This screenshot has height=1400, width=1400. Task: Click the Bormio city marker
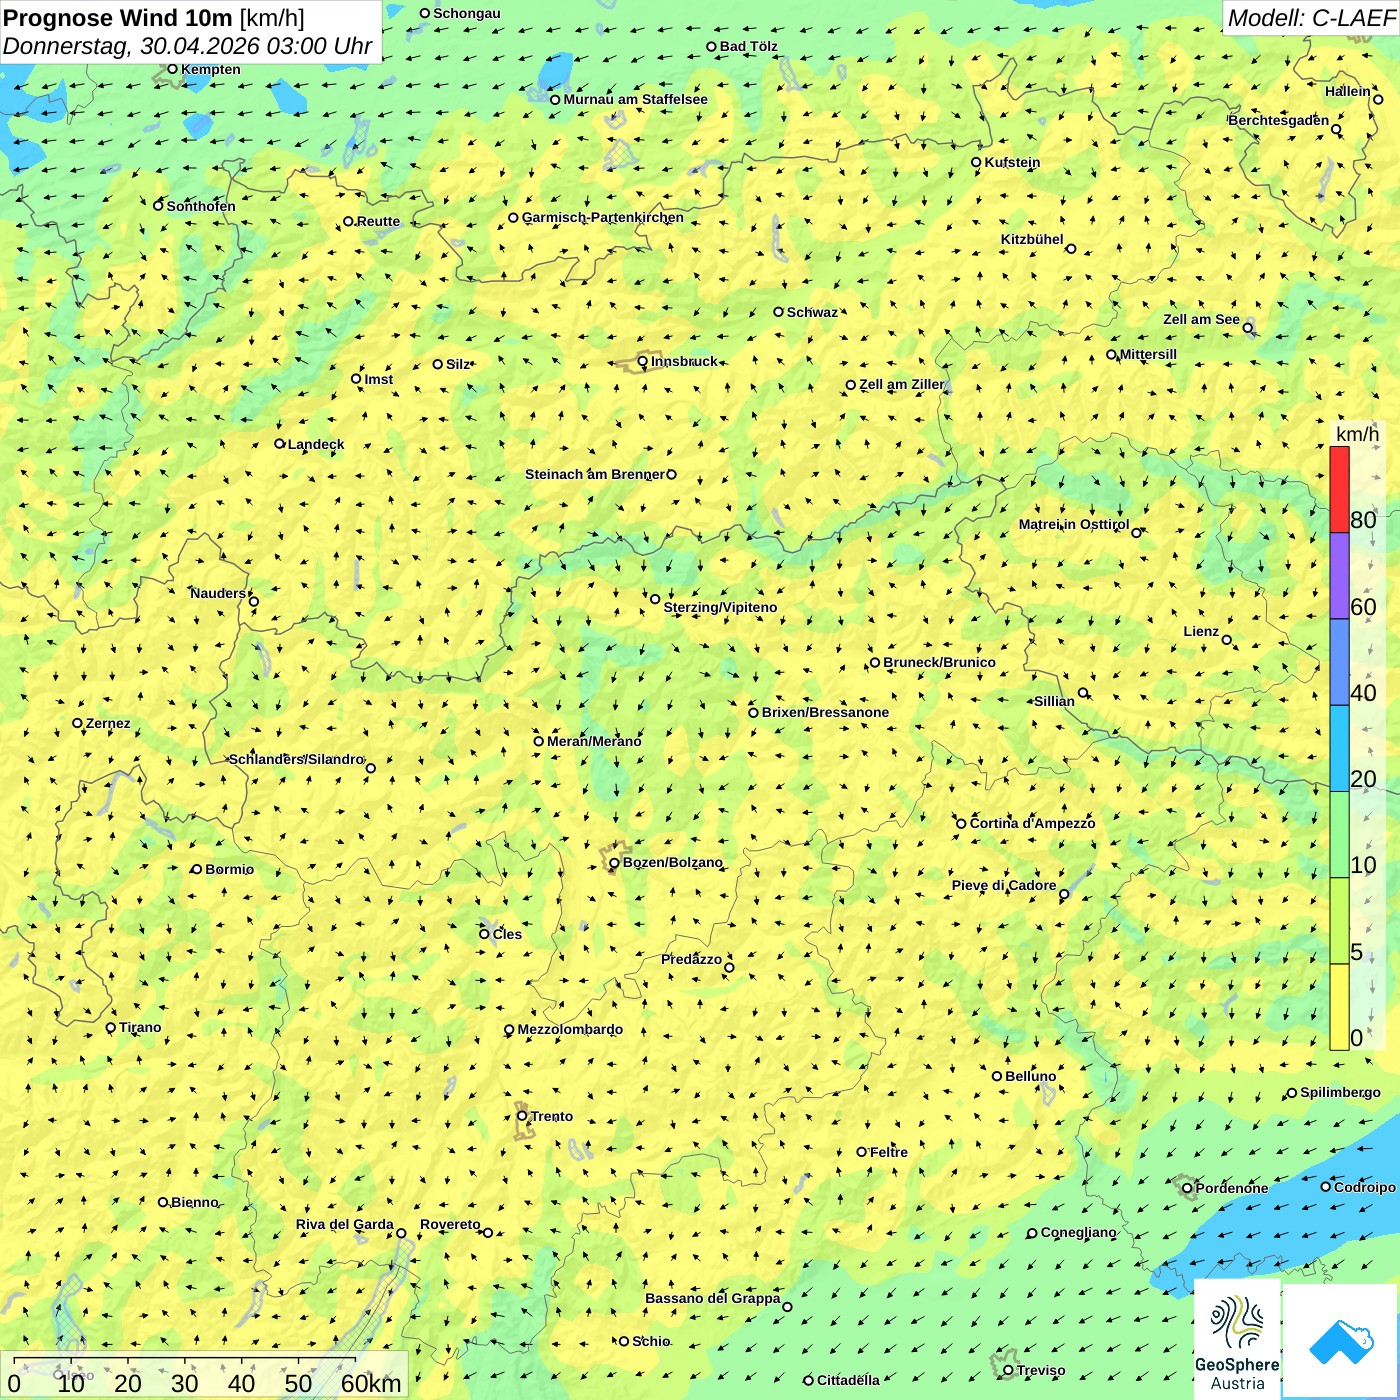(x=197, y=869)
